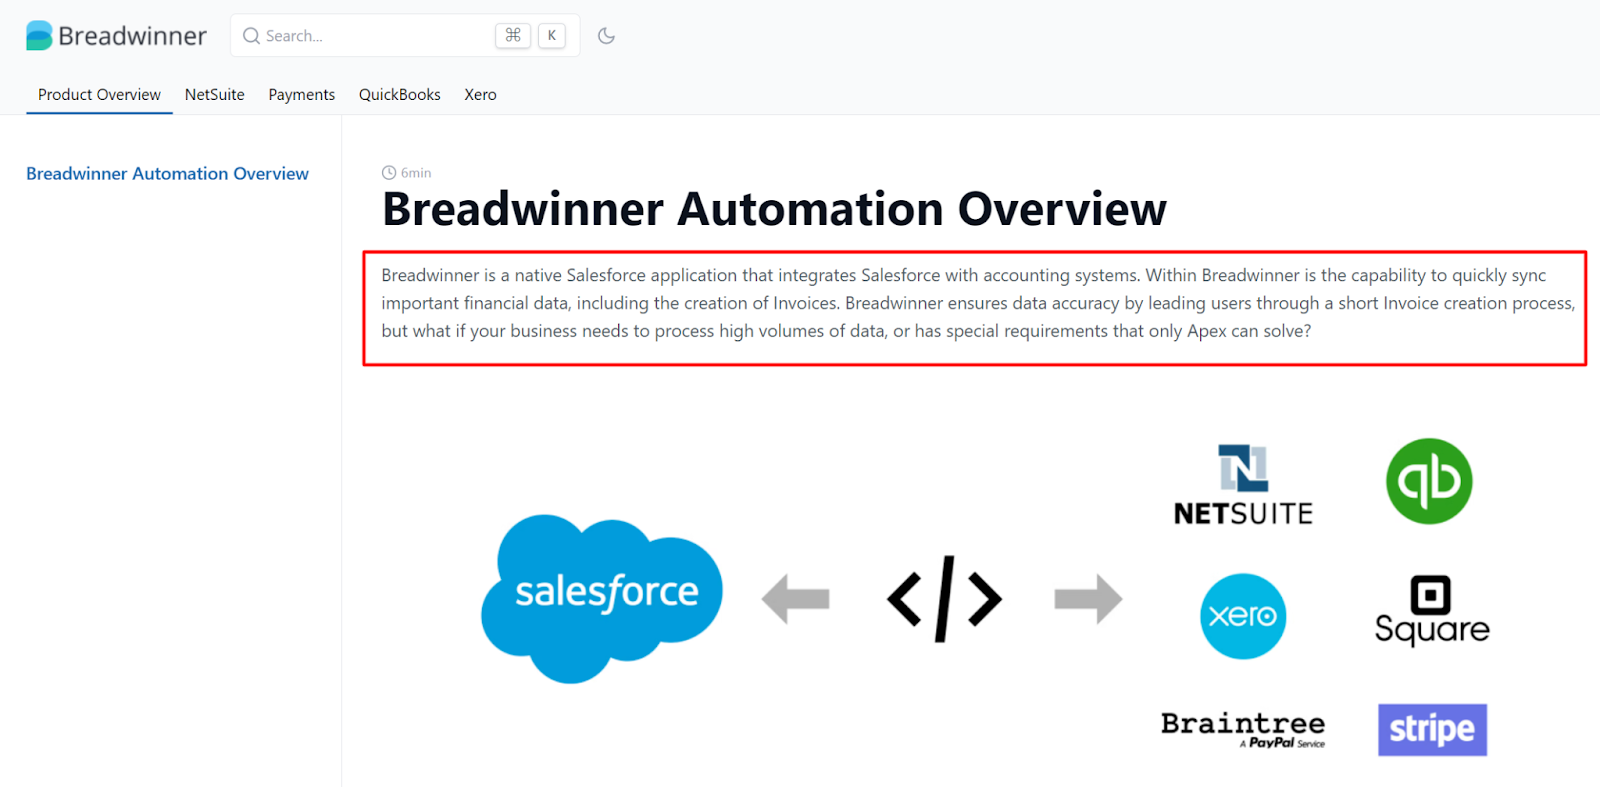The height and width of the screenshot is (787, 1600).
Task: Open Breadwinner Automation Overview sidebar link
Action: click(167, 174)
